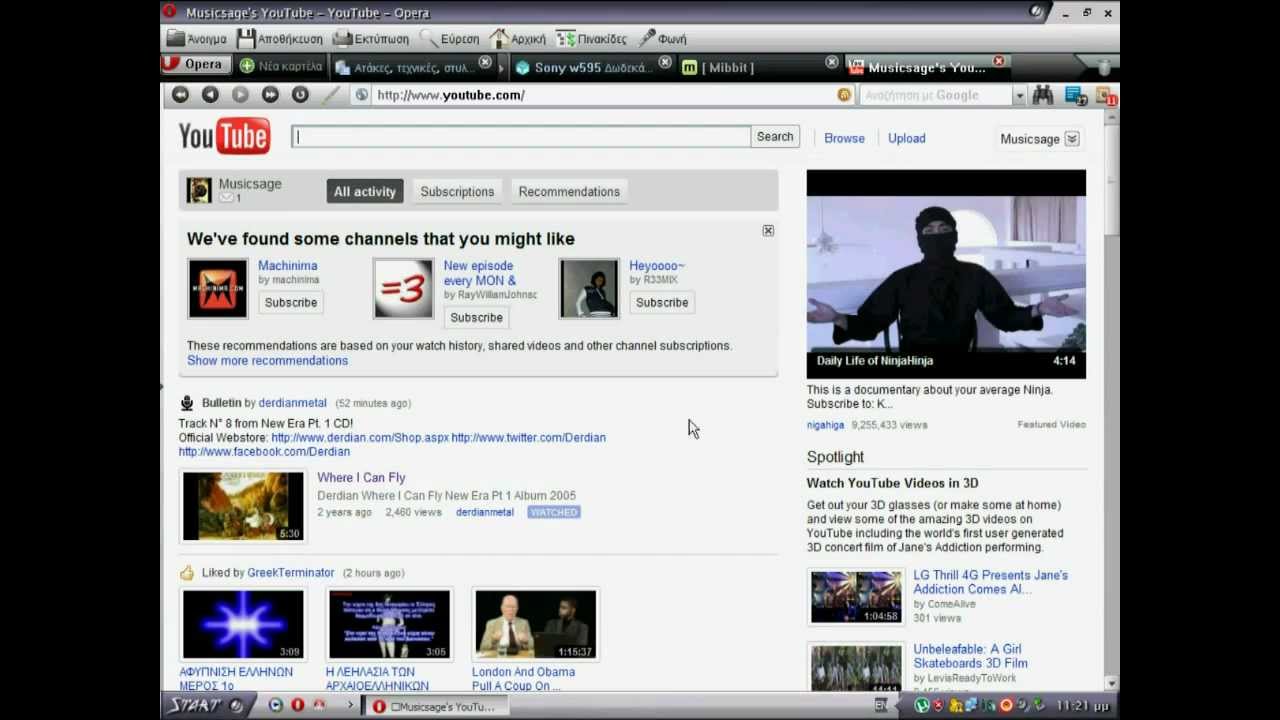Dismiss the channel recommendations box
The height and width of the screenshot is (720, 1280).
coord(768,231)
